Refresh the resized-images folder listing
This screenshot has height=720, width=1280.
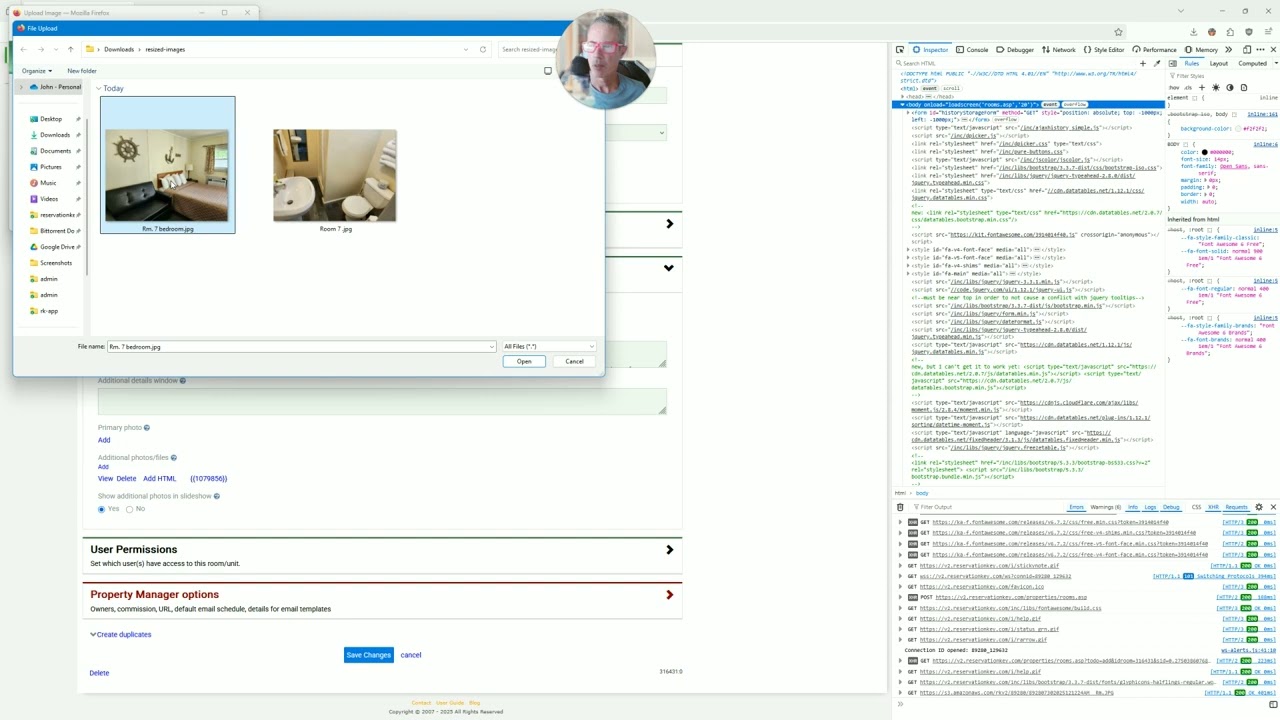pyautogui.click(x=483, y=49)
